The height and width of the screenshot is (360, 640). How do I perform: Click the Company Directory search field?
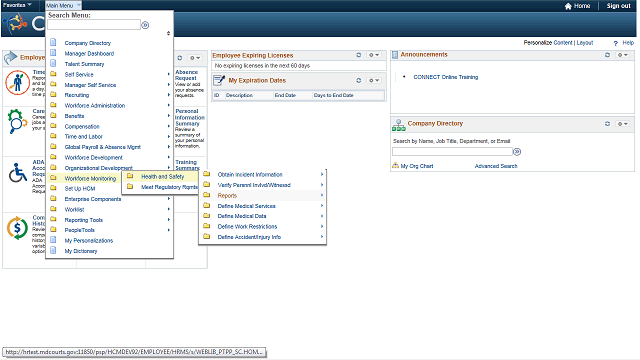(452, 152)
